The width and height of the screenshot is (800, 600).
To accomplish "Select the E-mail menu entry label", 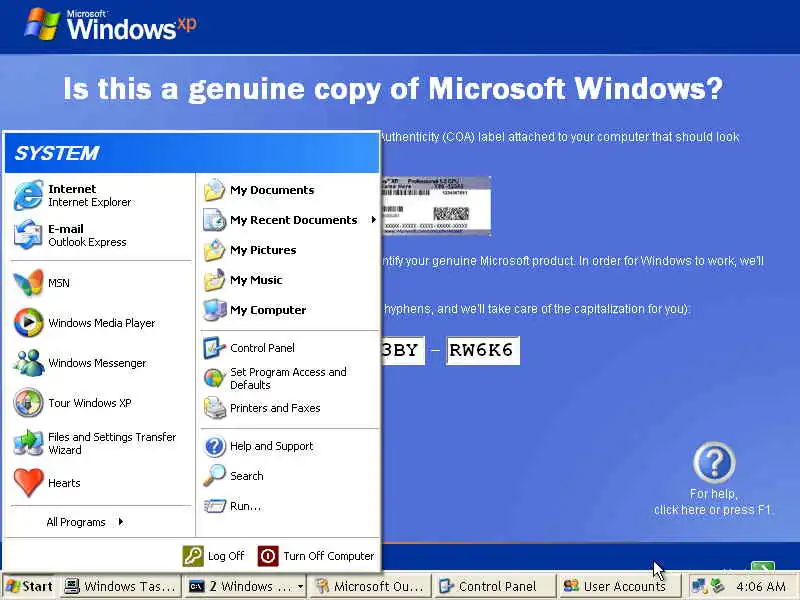I will pyautogui.click(x=66, y=229).
